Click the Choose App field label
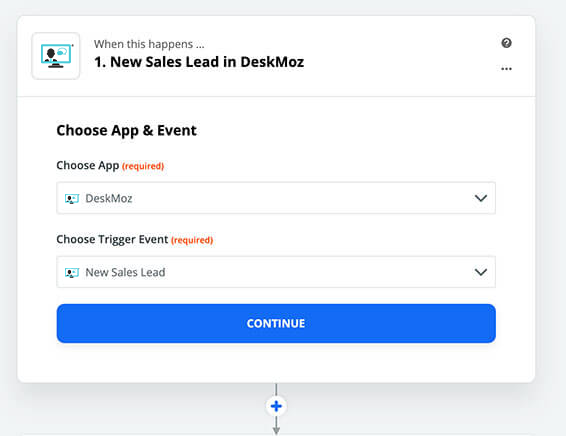This screenshot has width=566, height=436. coord(88,166)
